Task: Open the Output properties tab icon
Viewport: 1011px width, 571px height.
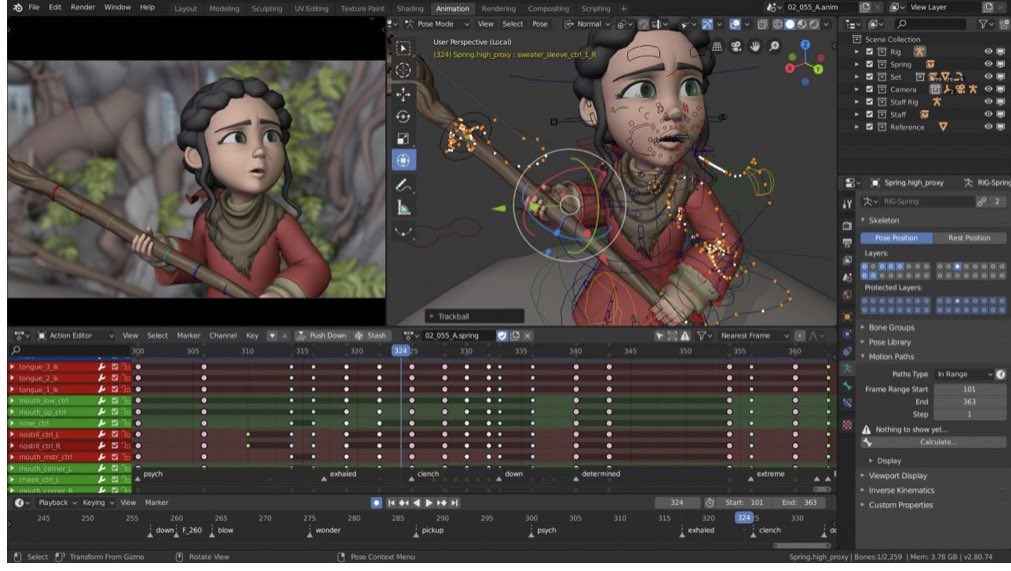Action: tap(847, 243)
